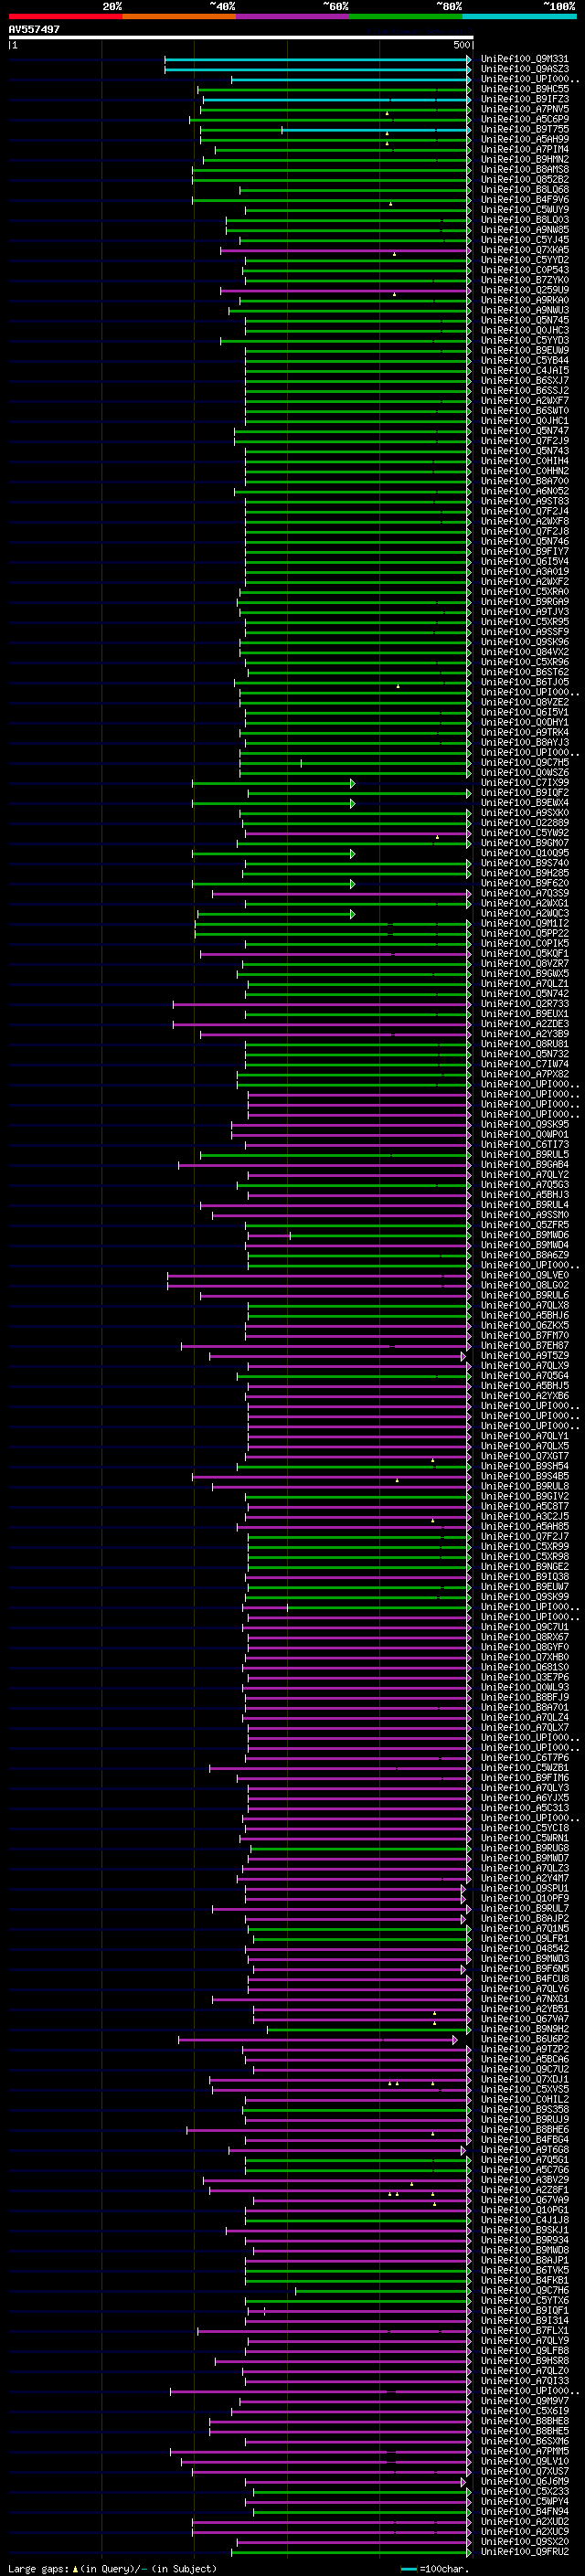The width and height of the screenshot is (585, 2576).
Task: Click the UniRef100_Q5PP22 label
Action: [524, 933]
